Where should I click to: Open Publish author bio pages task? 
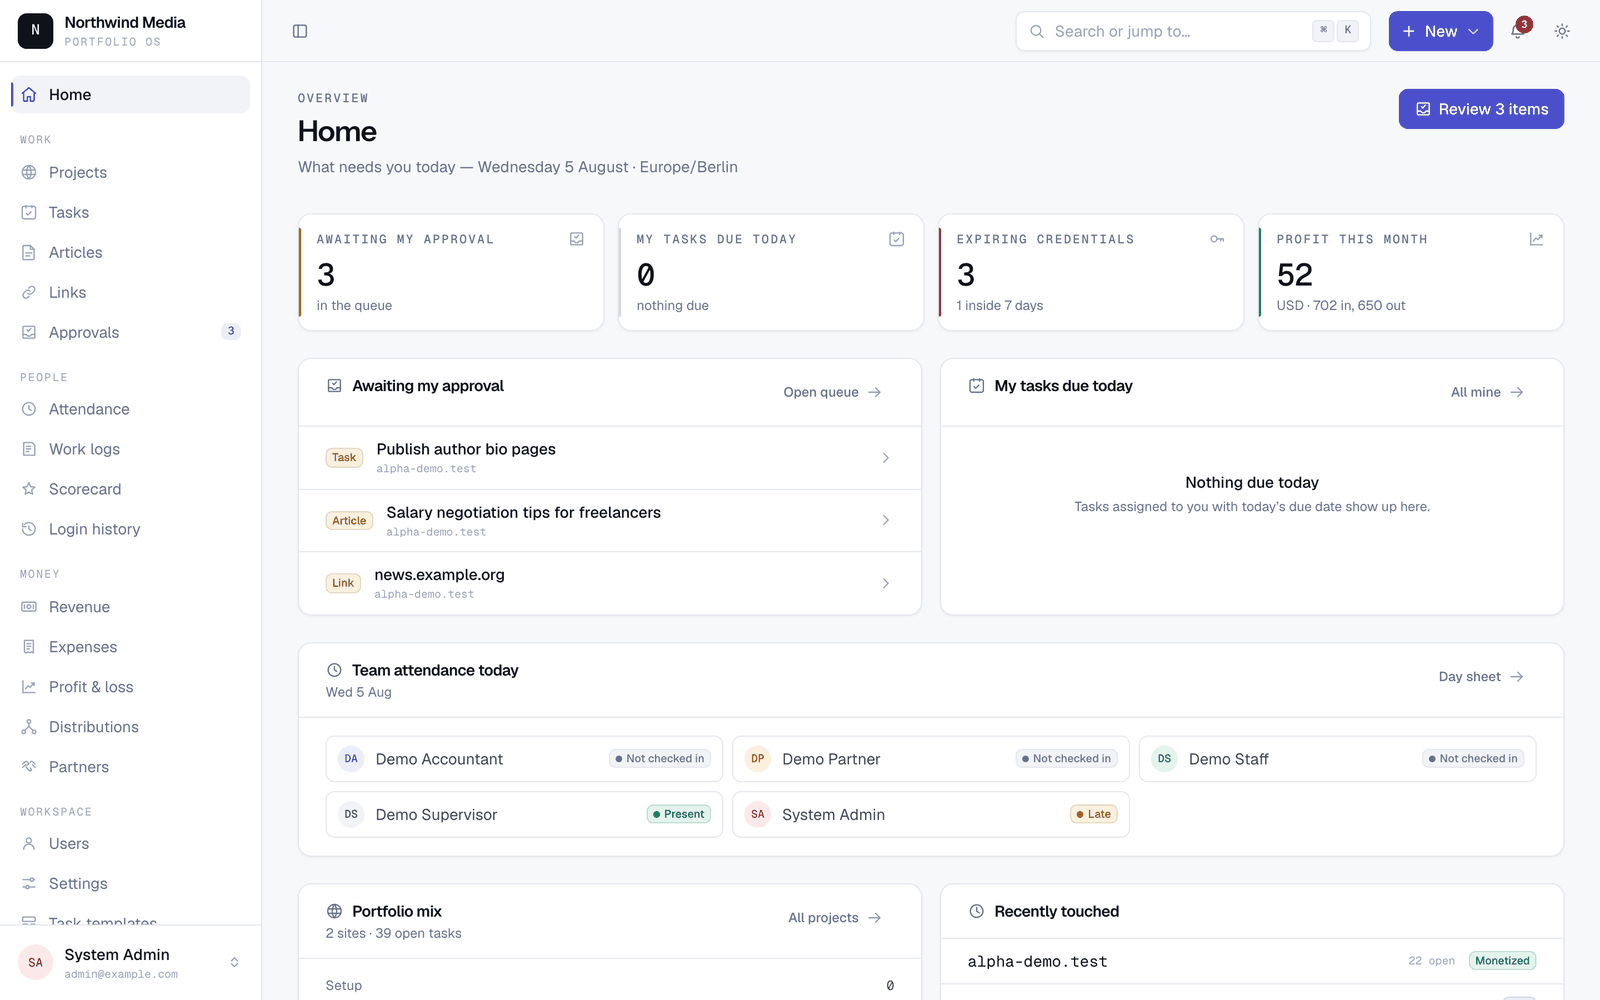610,458
